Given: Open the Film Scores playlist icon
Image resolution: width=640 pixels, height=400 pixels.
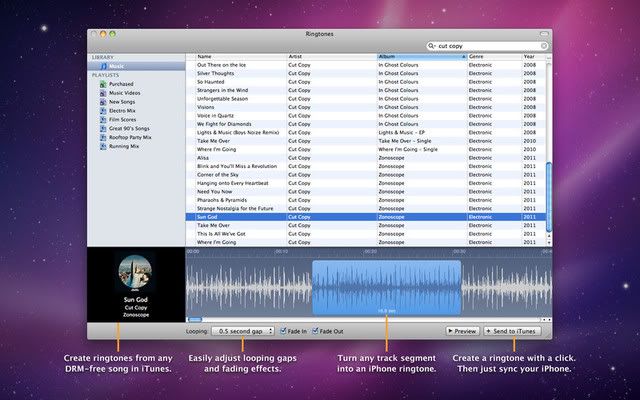Looking at the screenshot, I should click(x=103, y=120).
